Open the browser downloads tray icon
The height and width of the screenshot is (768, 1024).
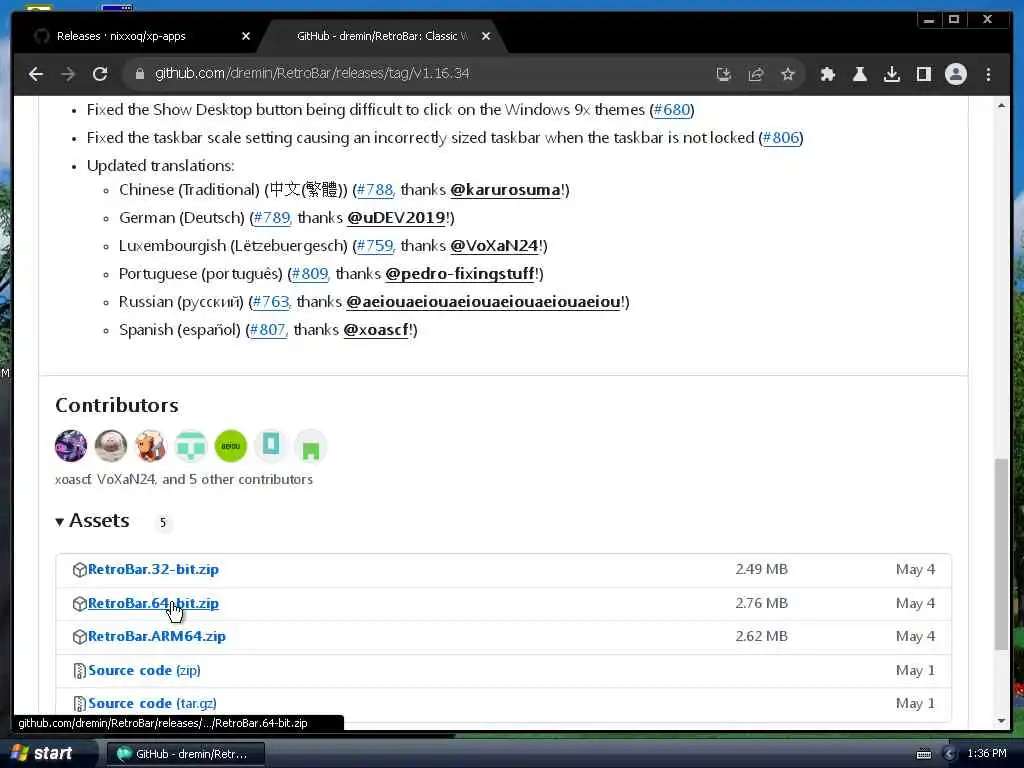891,74
